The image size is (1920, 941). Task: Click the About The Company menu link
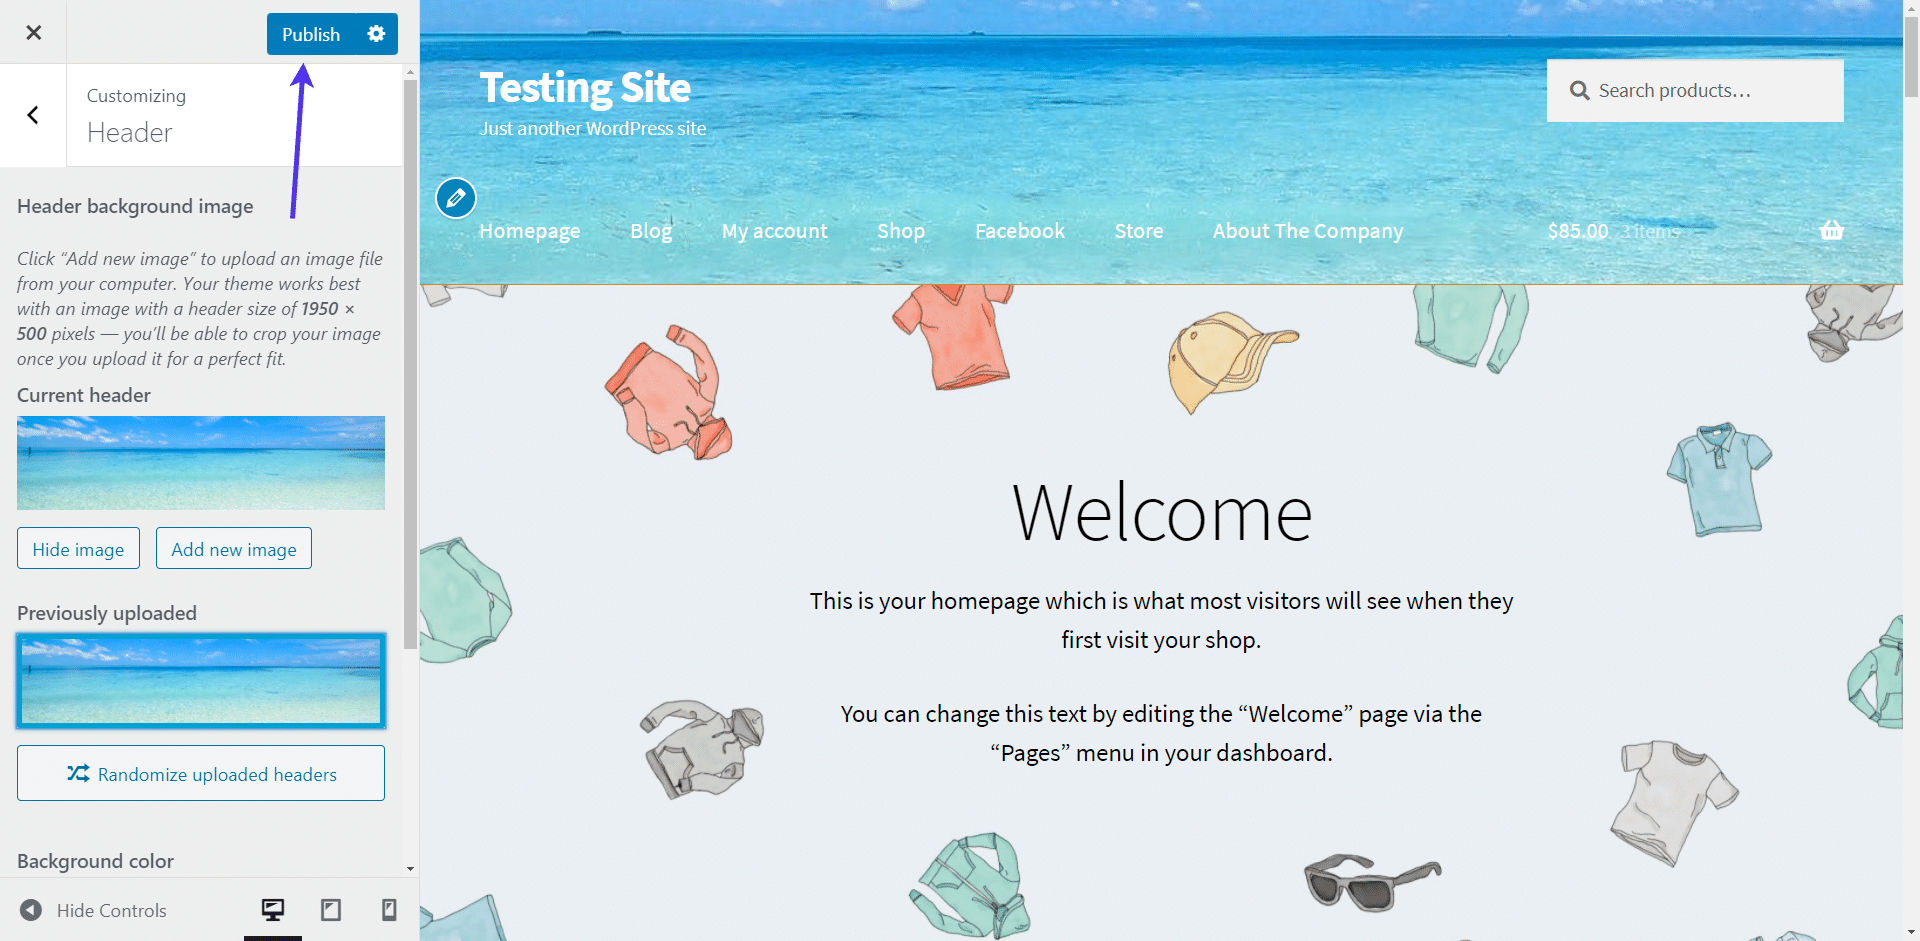(x=1308, y=231)
